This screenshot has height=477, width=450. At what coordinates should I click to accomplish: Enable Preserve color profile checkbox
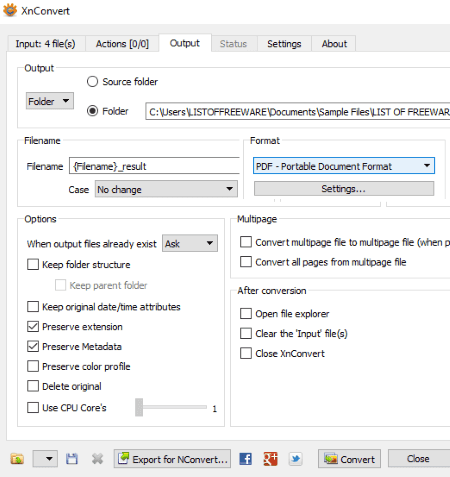click(x=33, y=366)
